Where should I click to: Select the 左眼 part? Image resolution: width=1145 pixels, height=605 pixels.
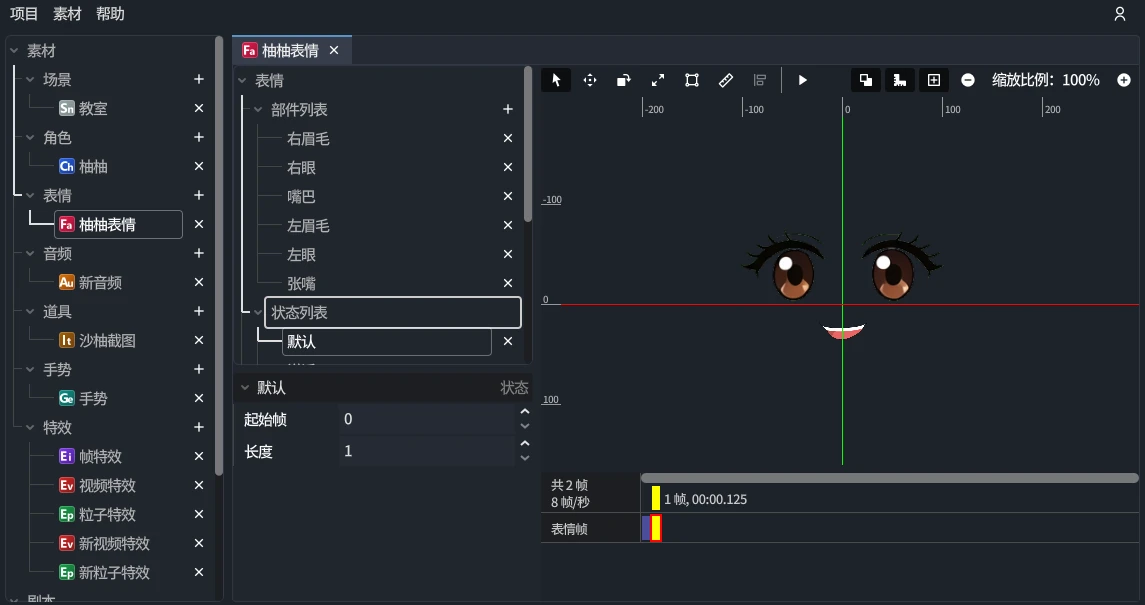point(302,255)
